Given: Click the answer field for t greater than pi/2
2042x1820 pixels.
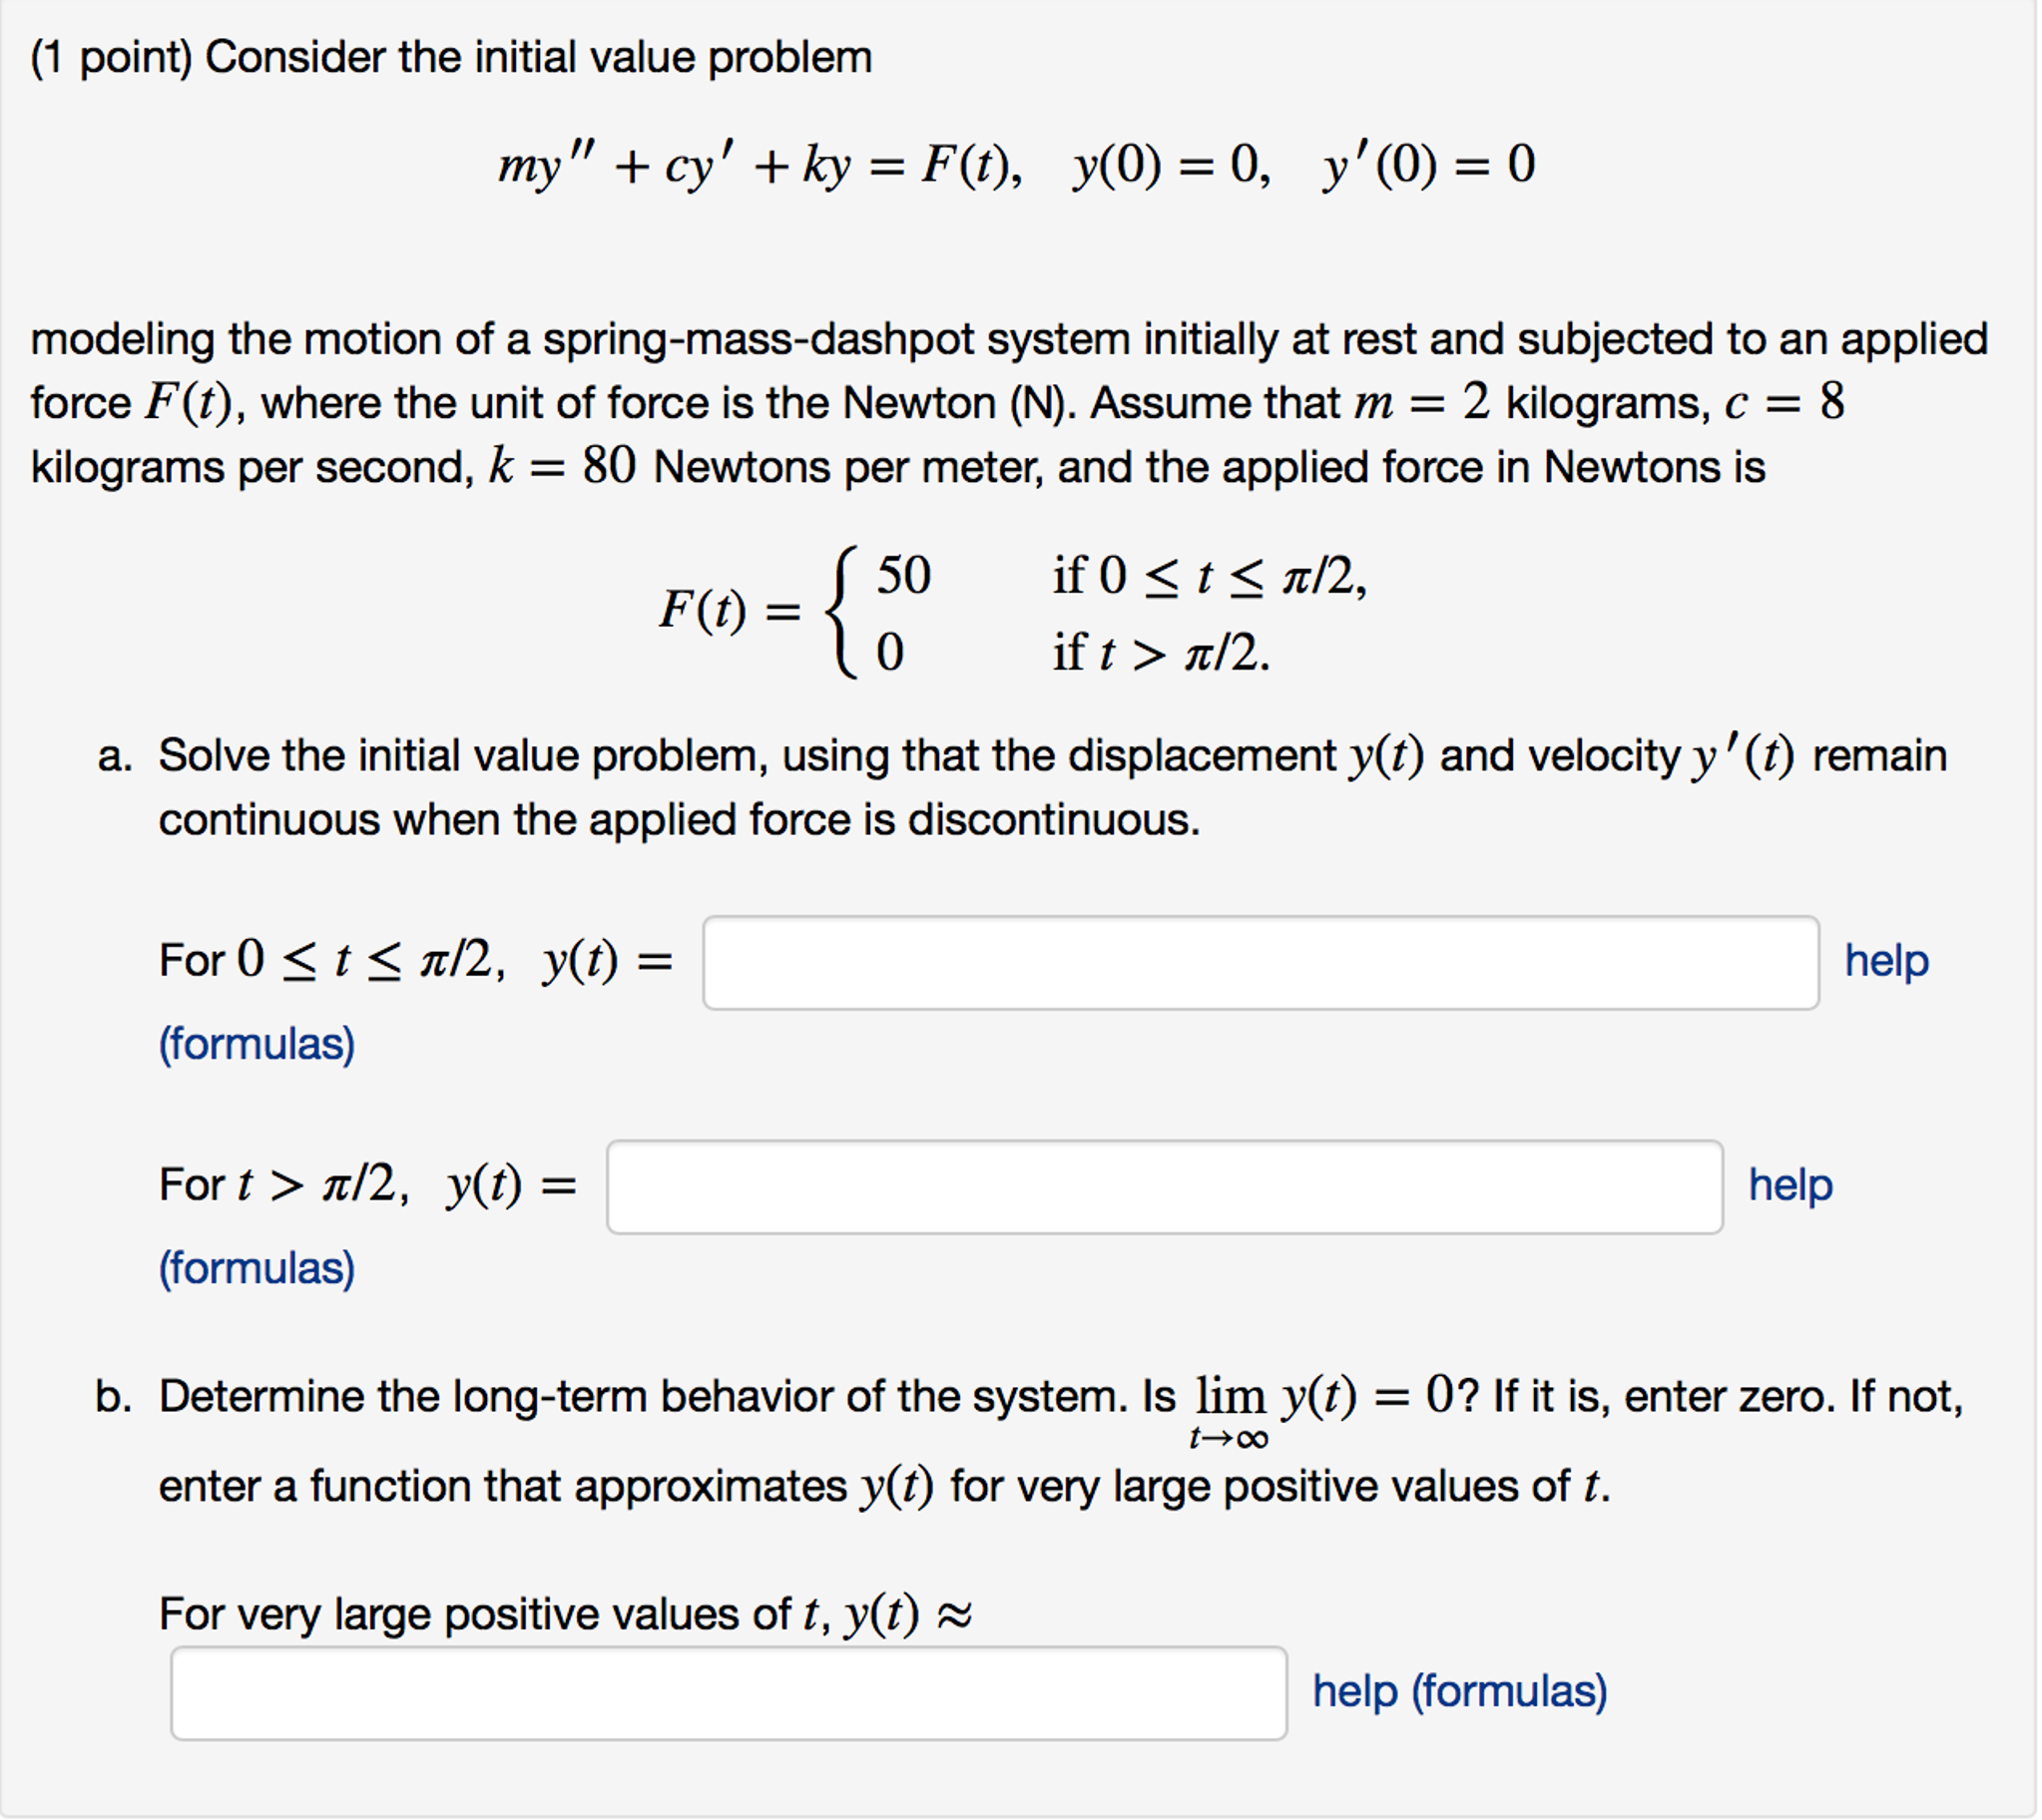Looking at the screenshot, I should [1165, 1186].
